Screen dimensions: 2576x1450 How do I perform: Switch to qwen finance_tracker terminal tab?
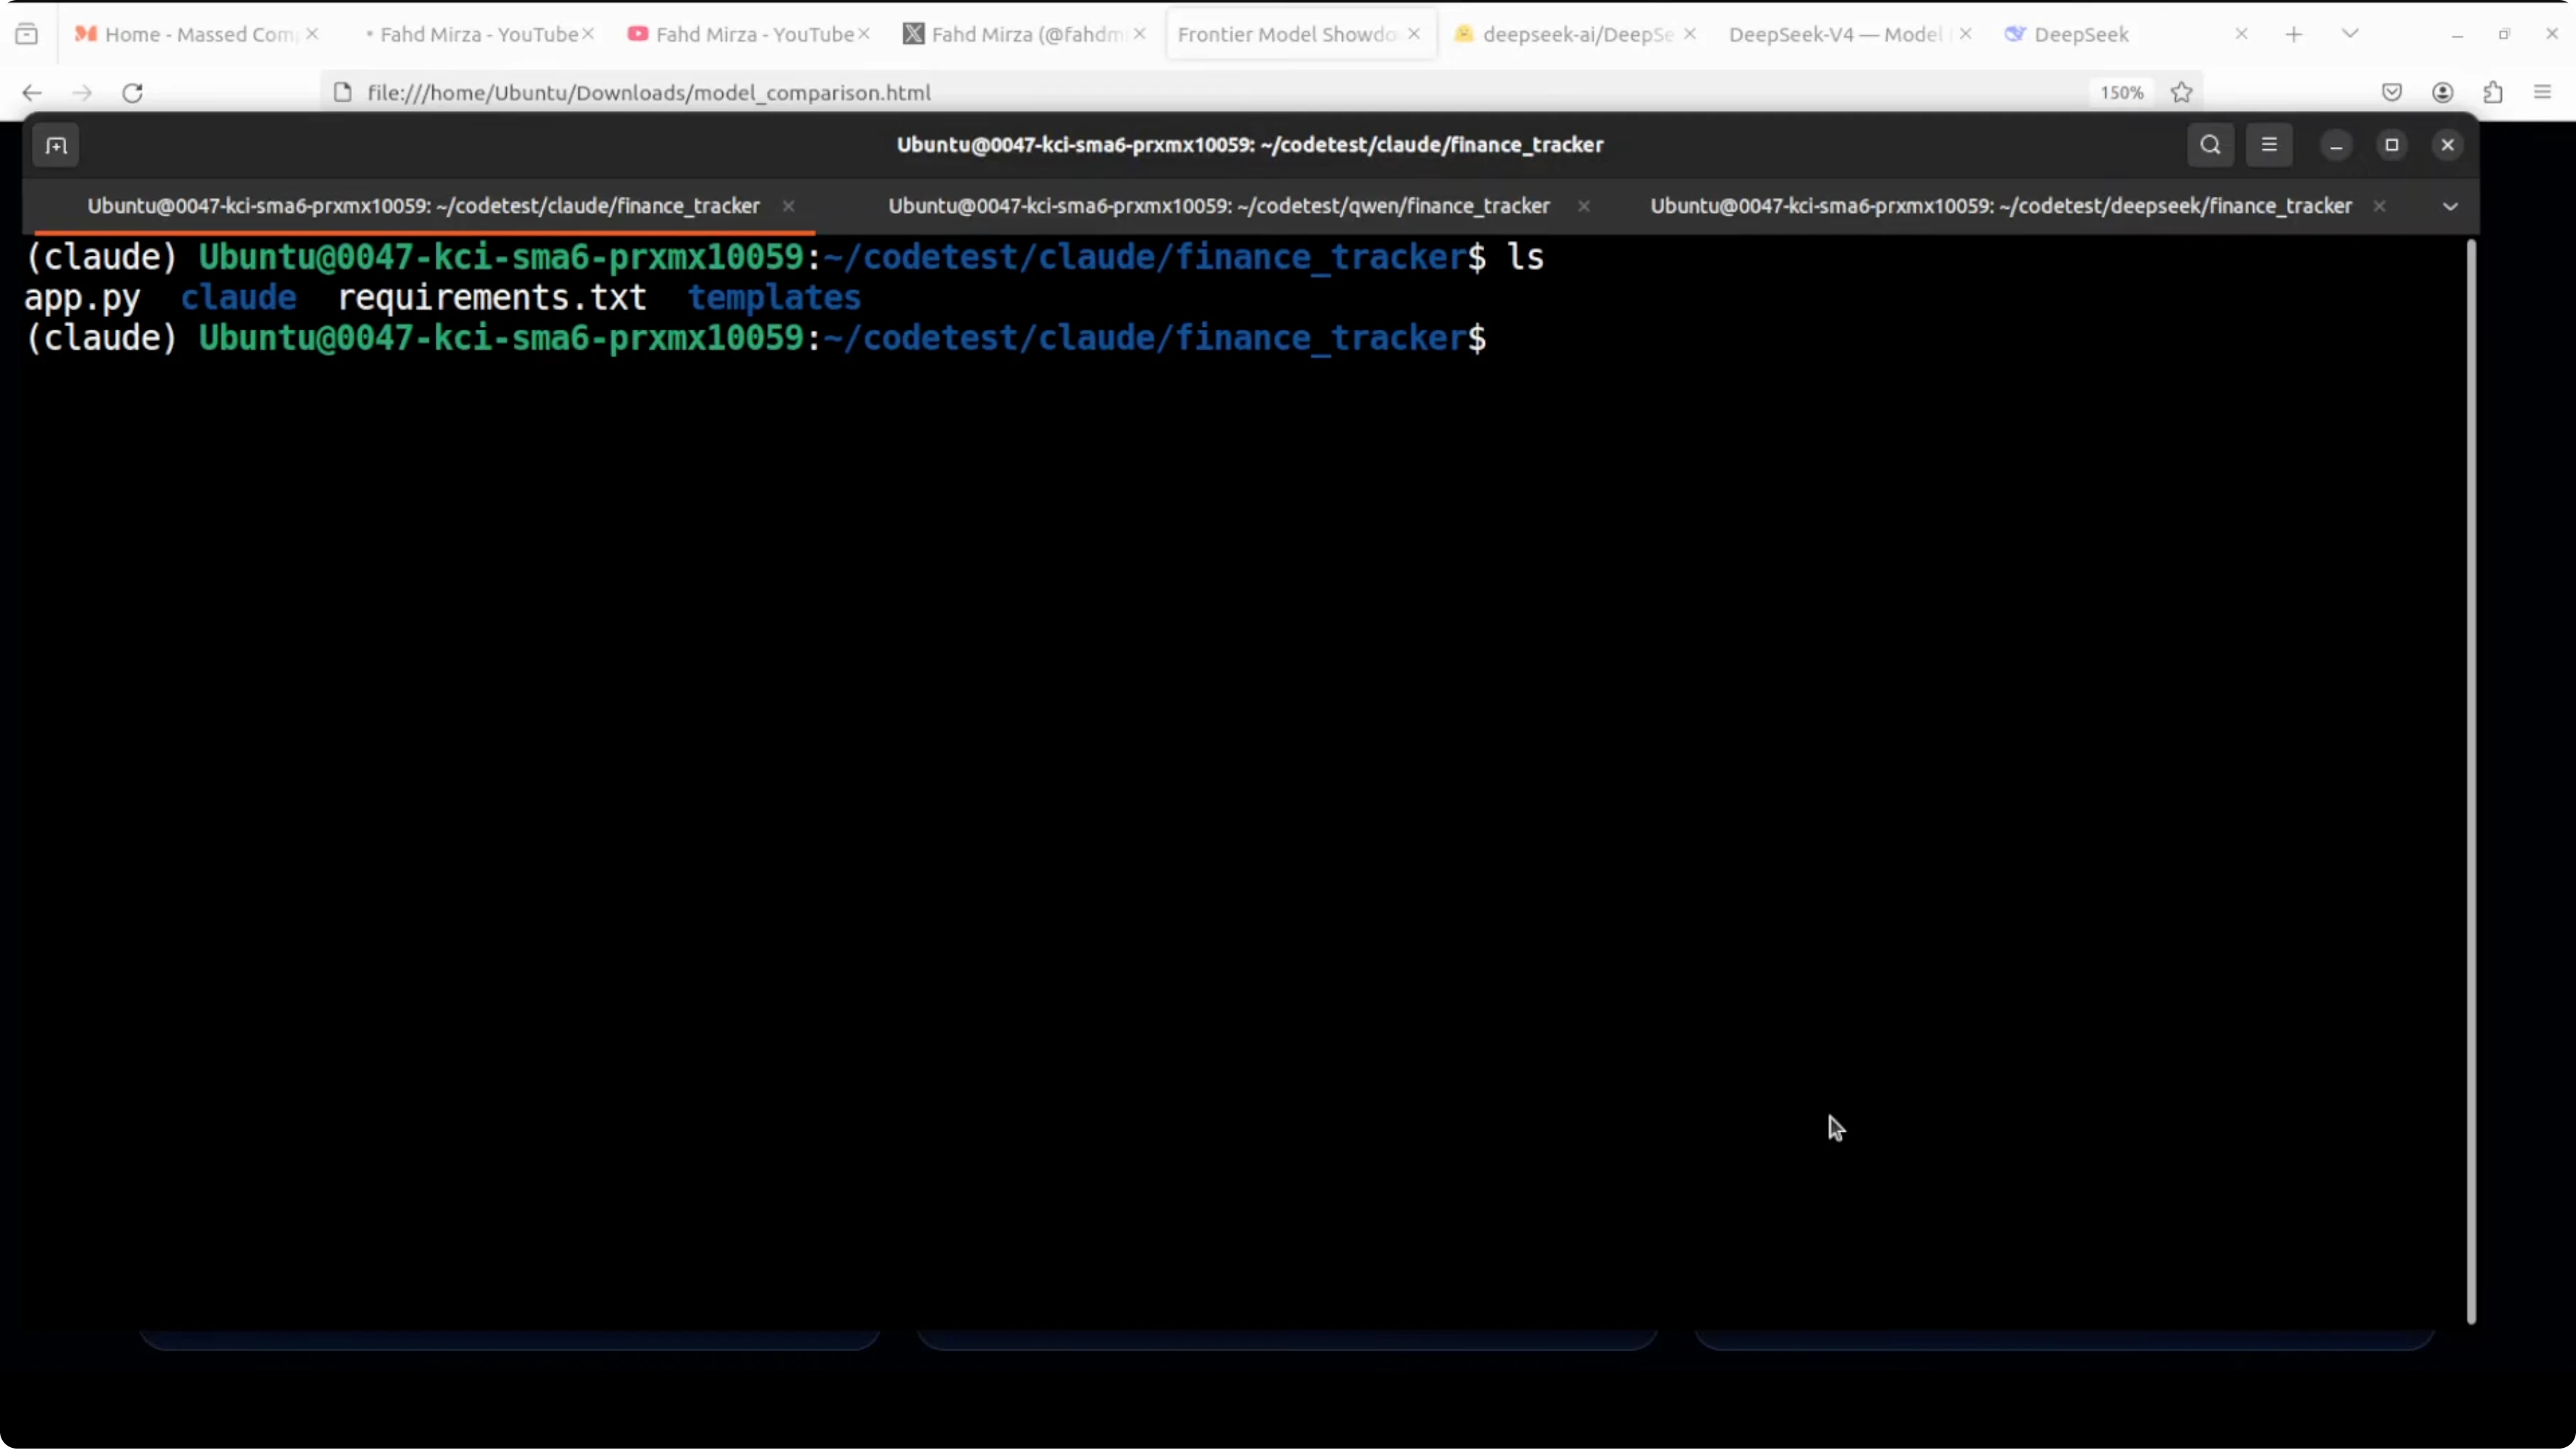point(1218,206)
